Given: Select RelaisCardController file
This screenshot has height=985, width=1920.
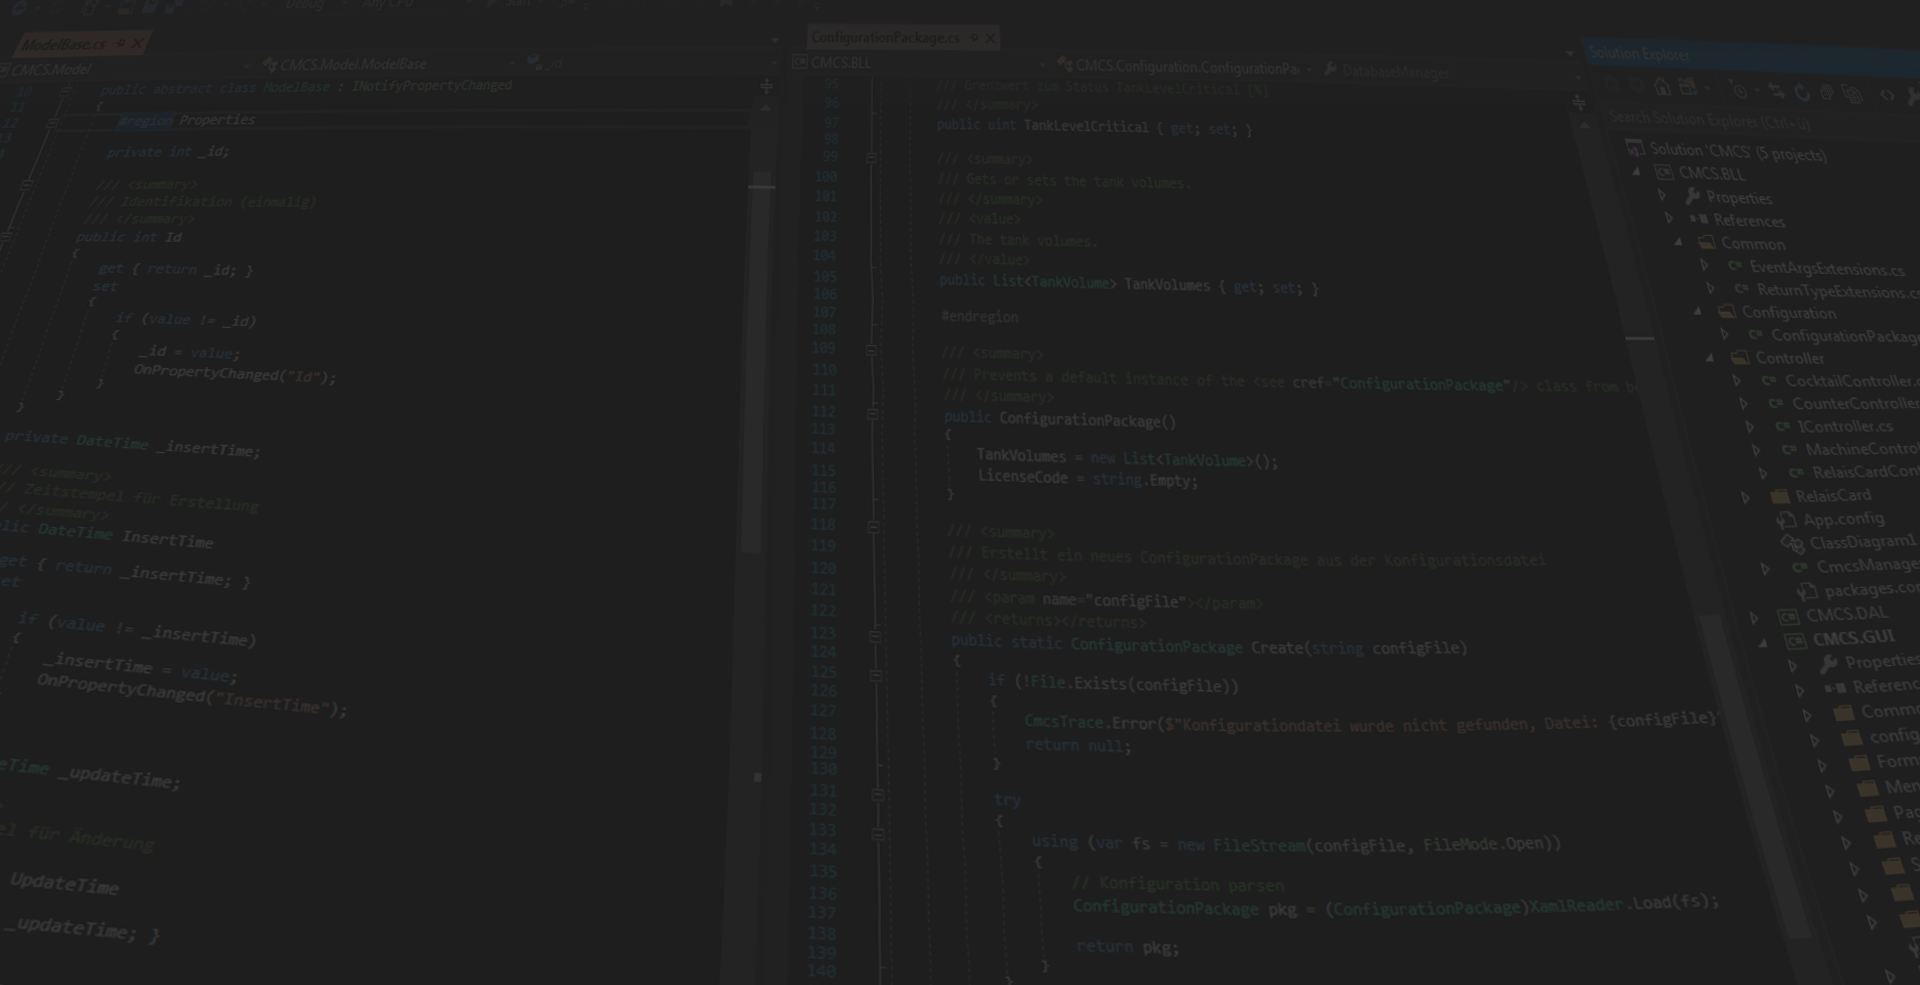Looking at the screenshot, I should 1865,472.
